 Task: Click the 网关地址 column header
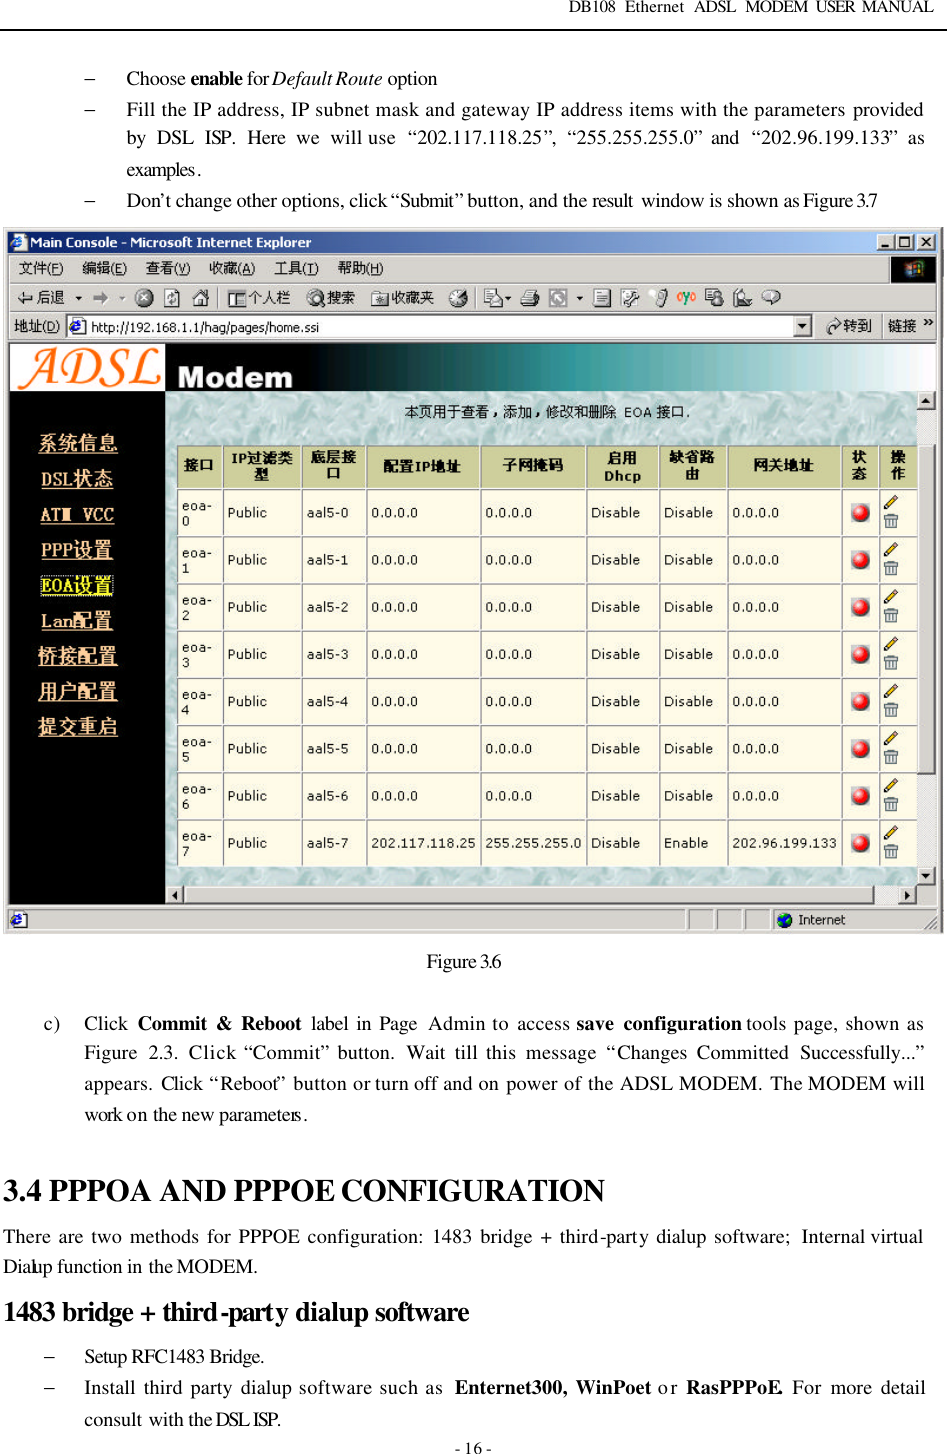(784, 466)
